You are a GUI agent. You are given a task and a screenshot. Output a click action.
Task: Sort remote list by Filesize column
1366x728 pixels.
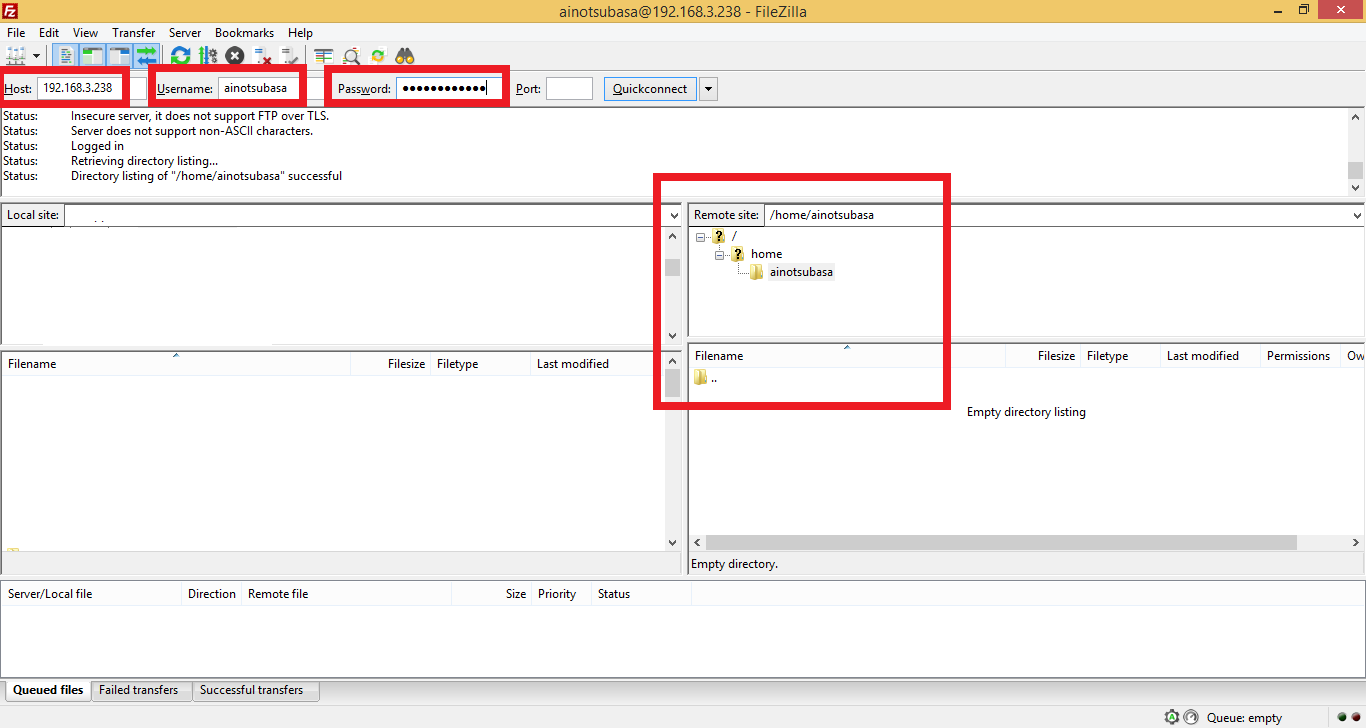[1043, 356]
